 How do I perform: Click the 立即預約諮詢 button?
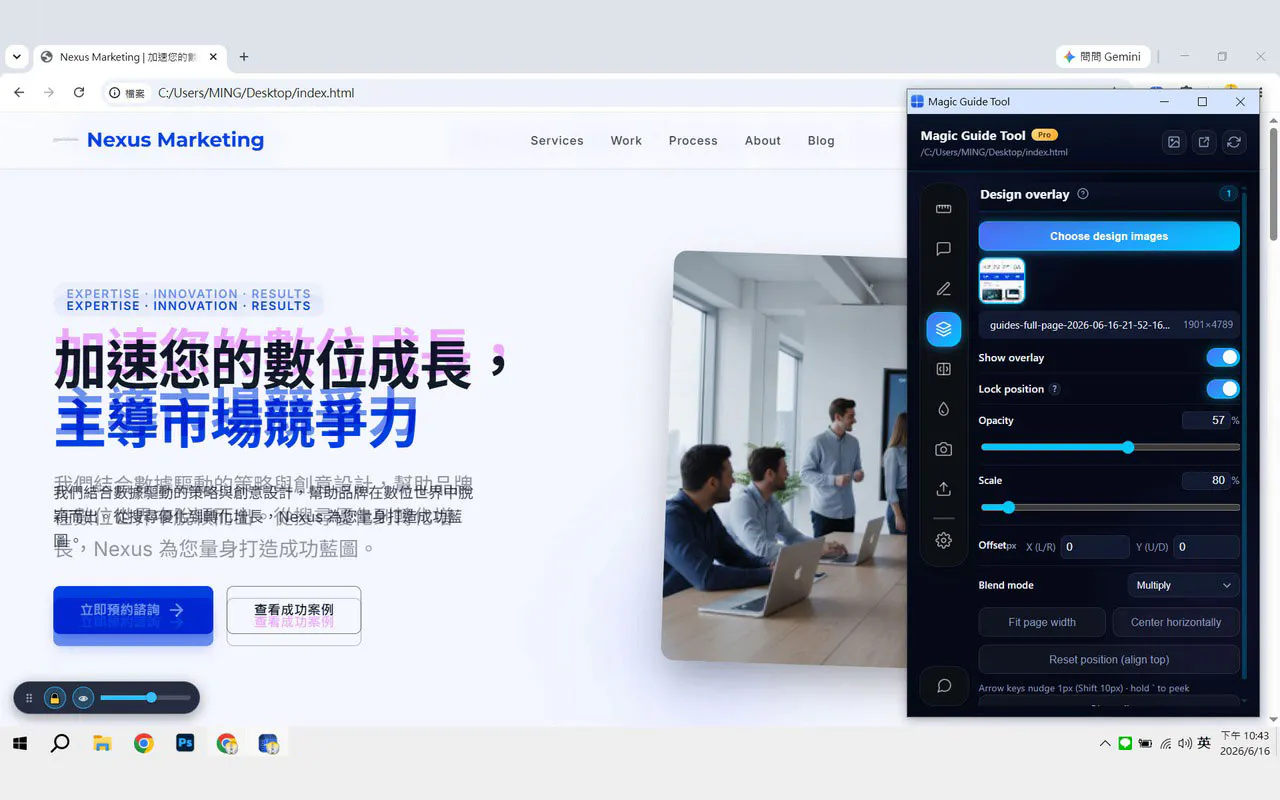(x=133, y=610)
